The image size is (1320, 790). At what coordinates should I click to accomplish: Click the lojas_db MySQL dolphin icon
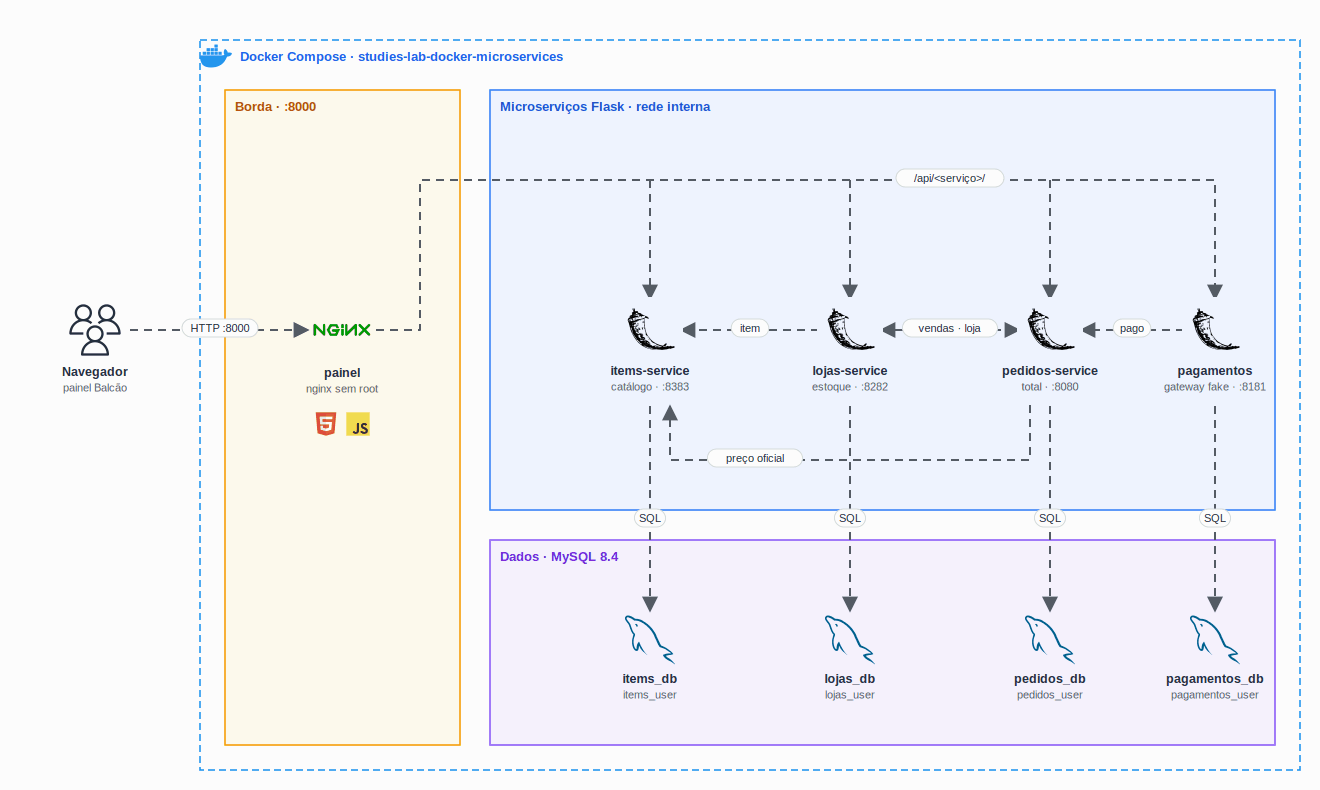(x=850, y=639)
